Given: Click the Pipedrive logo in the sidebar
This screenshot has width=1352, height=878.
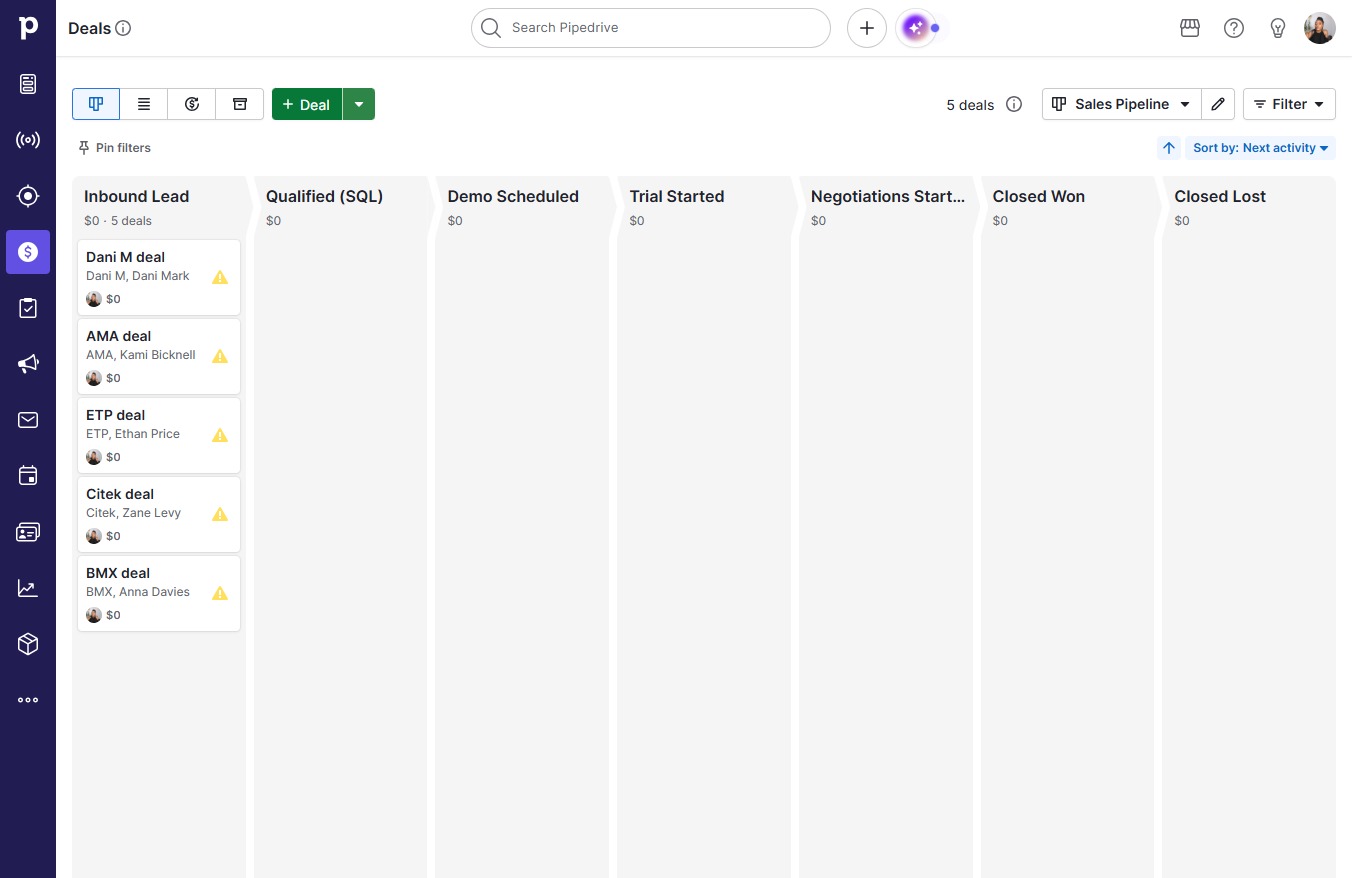Looking at the screenshot, I should tap(28, 27).
